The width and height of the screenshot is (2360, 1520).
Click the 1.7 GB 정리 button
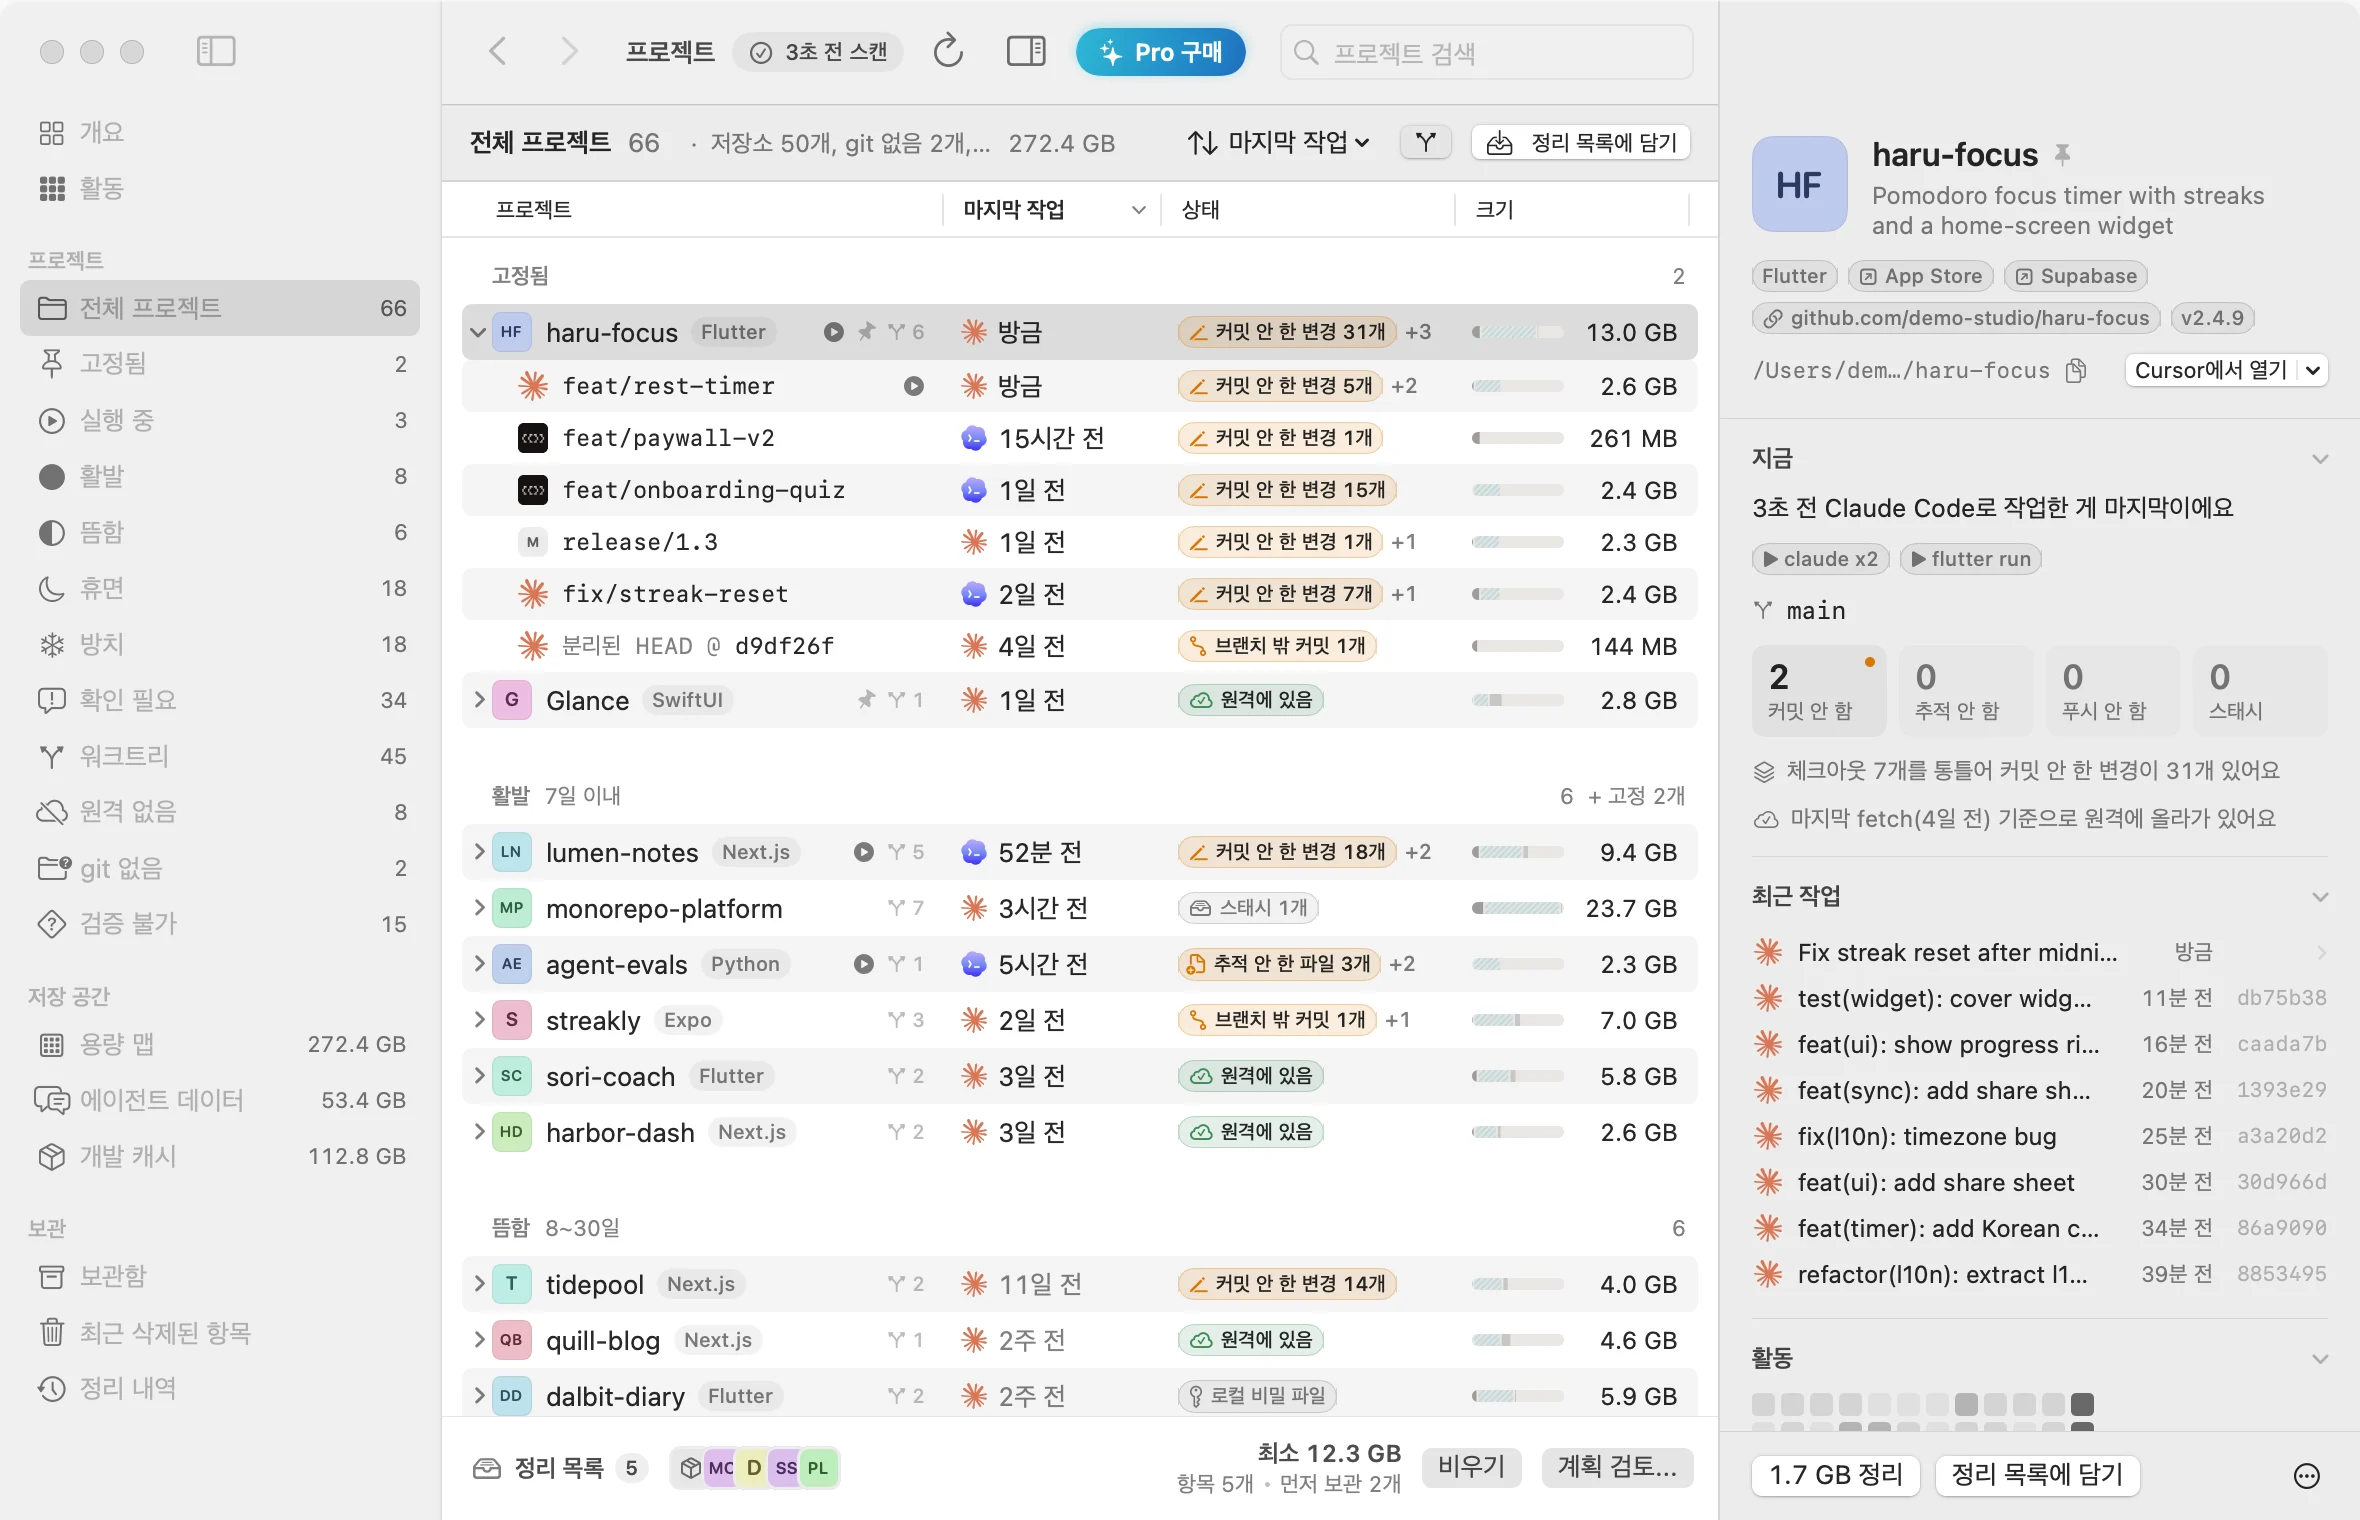tap(1836, 1475)
